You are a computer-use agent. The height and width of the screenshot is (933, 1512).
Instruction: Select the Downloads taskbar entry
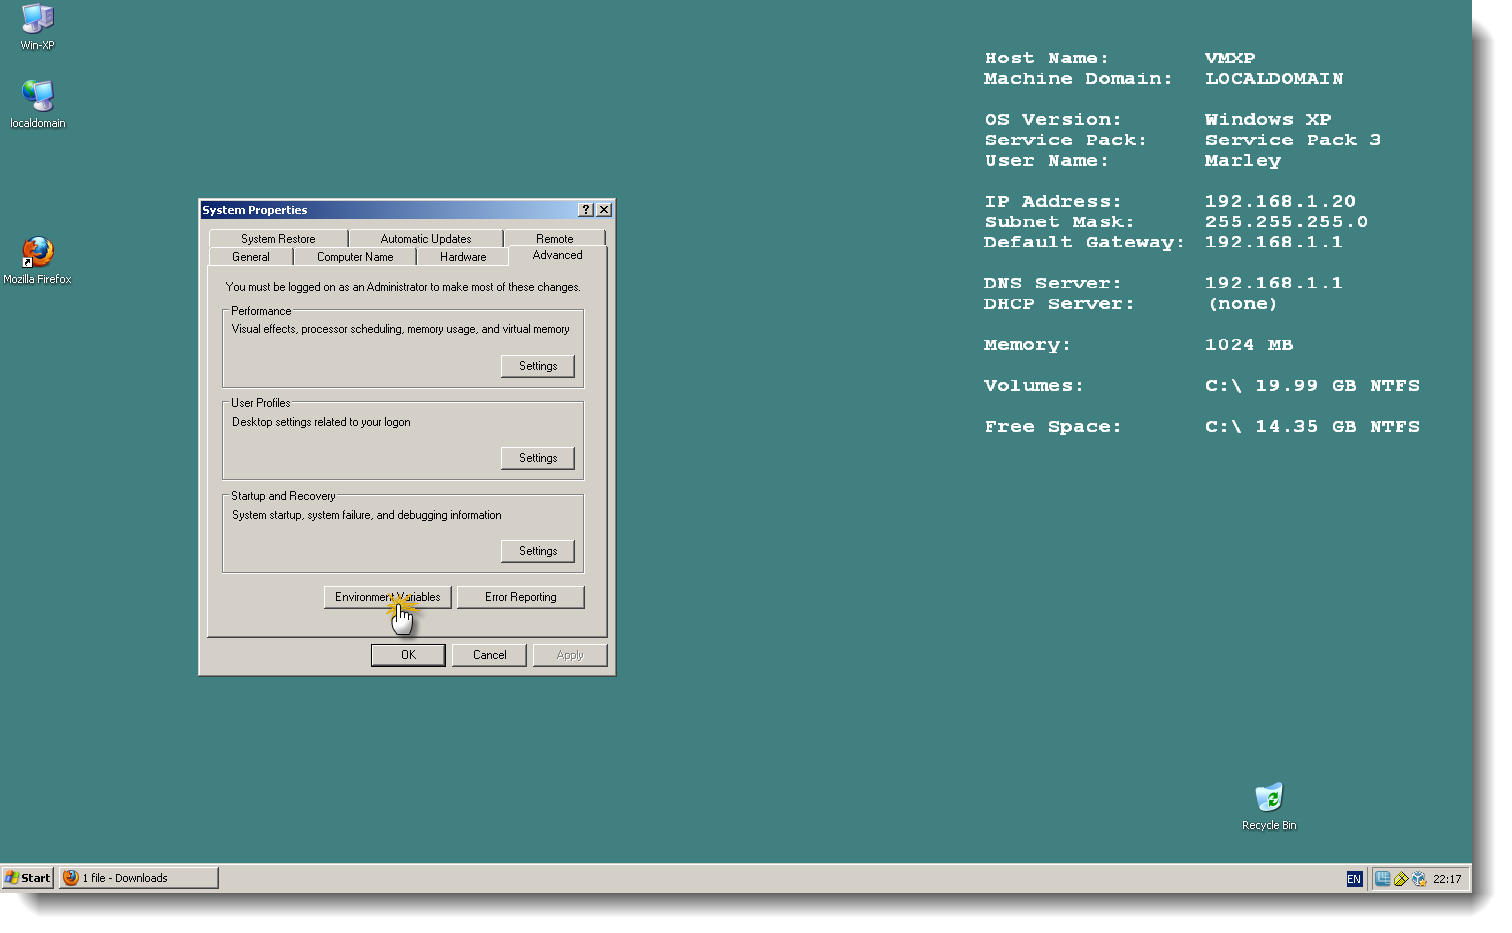coord(137,878)
